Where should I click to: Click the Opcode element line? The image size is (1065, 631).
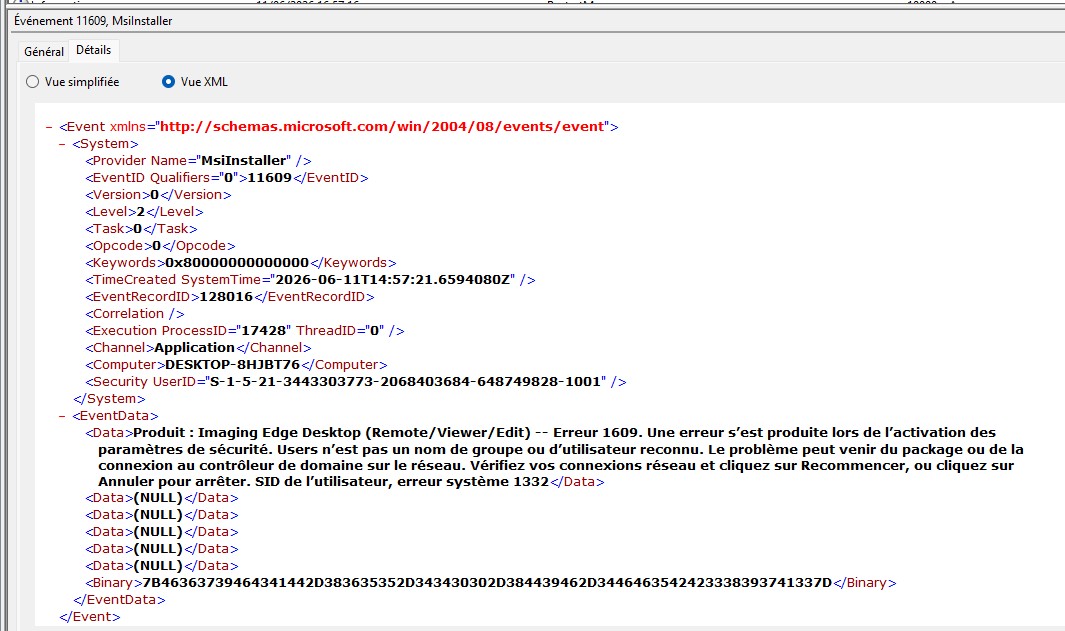(x=160, y=246)
